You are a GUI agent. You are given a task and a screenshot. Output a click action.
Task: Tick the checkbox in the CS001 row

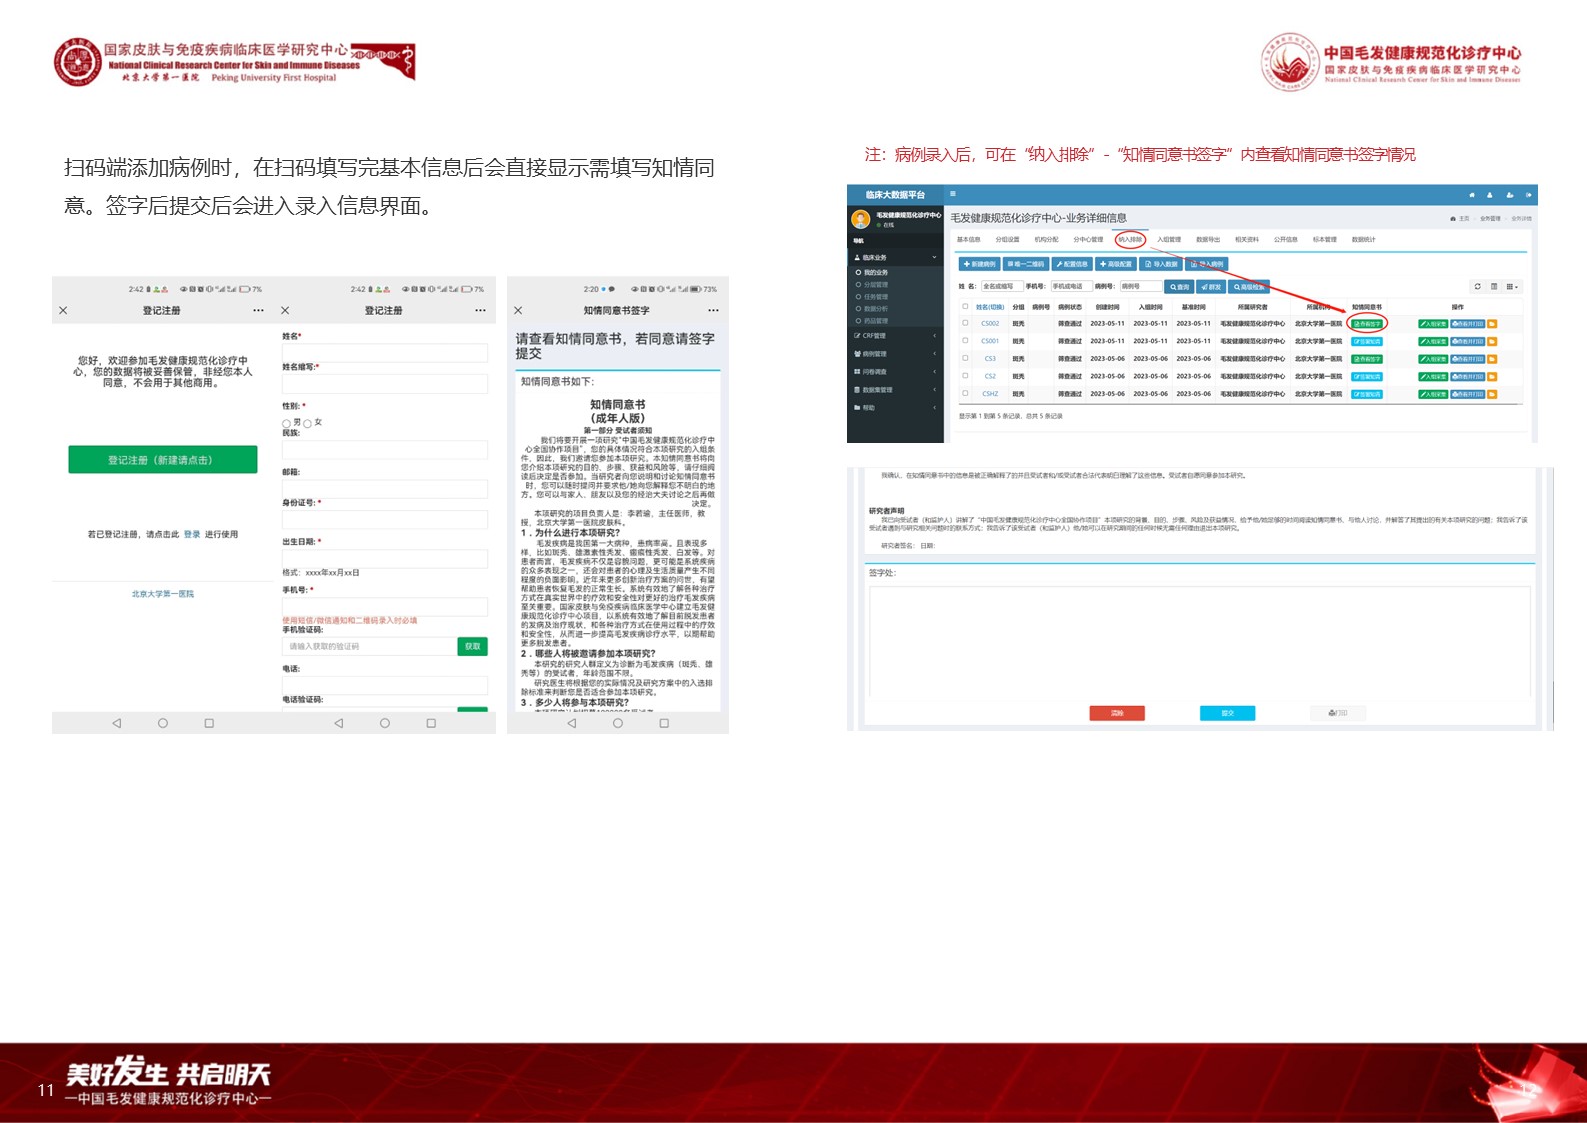pos(965,341)
